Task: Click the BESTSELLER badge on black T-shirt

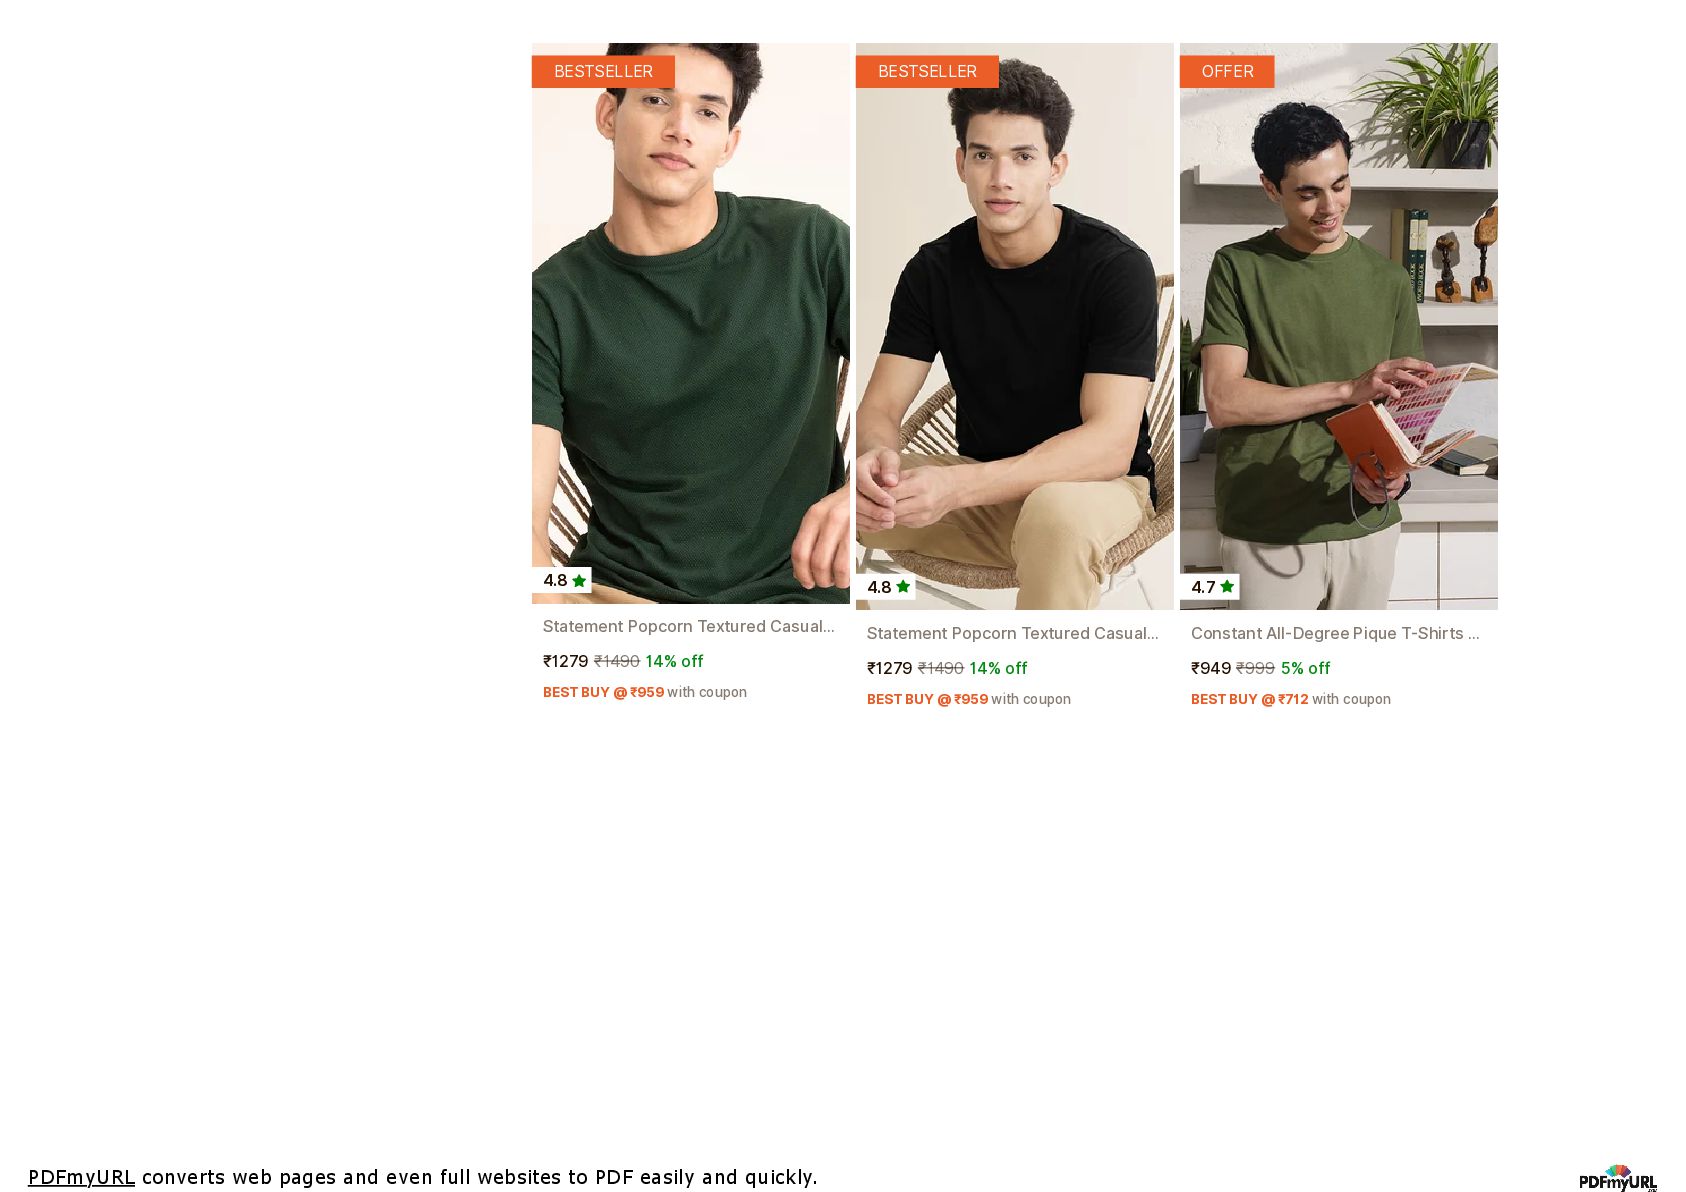Action: 927,71
